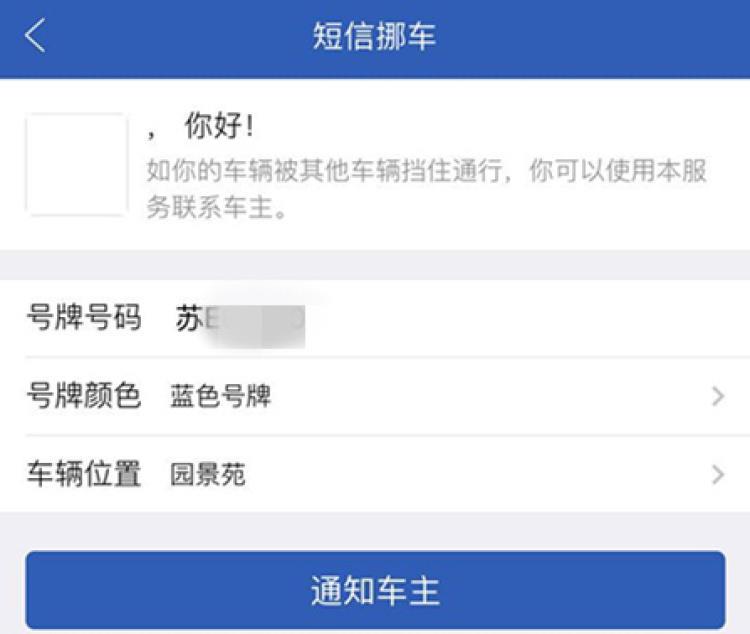Screen dimensions: 750x634
Task: Select the 号牌颜色 row label
Action: click(x=84, y=396)
